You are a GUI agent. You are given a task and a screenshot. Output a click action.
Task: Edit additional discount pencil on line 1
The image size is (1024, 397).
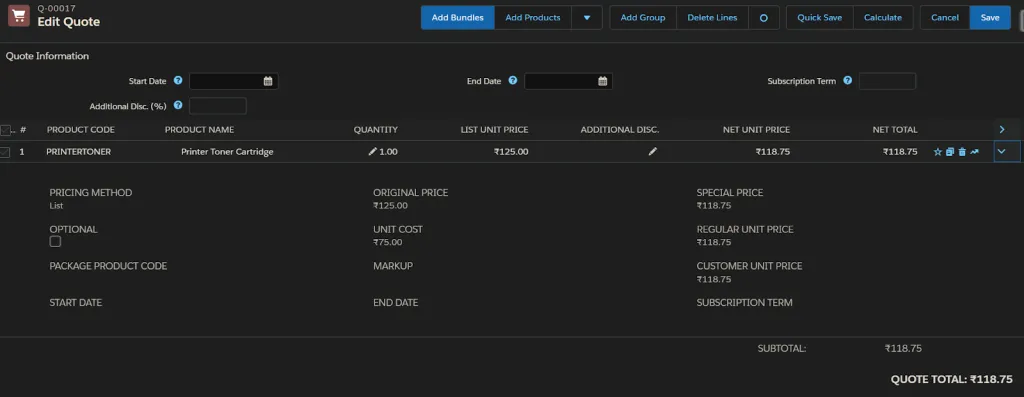coord(652,151)
